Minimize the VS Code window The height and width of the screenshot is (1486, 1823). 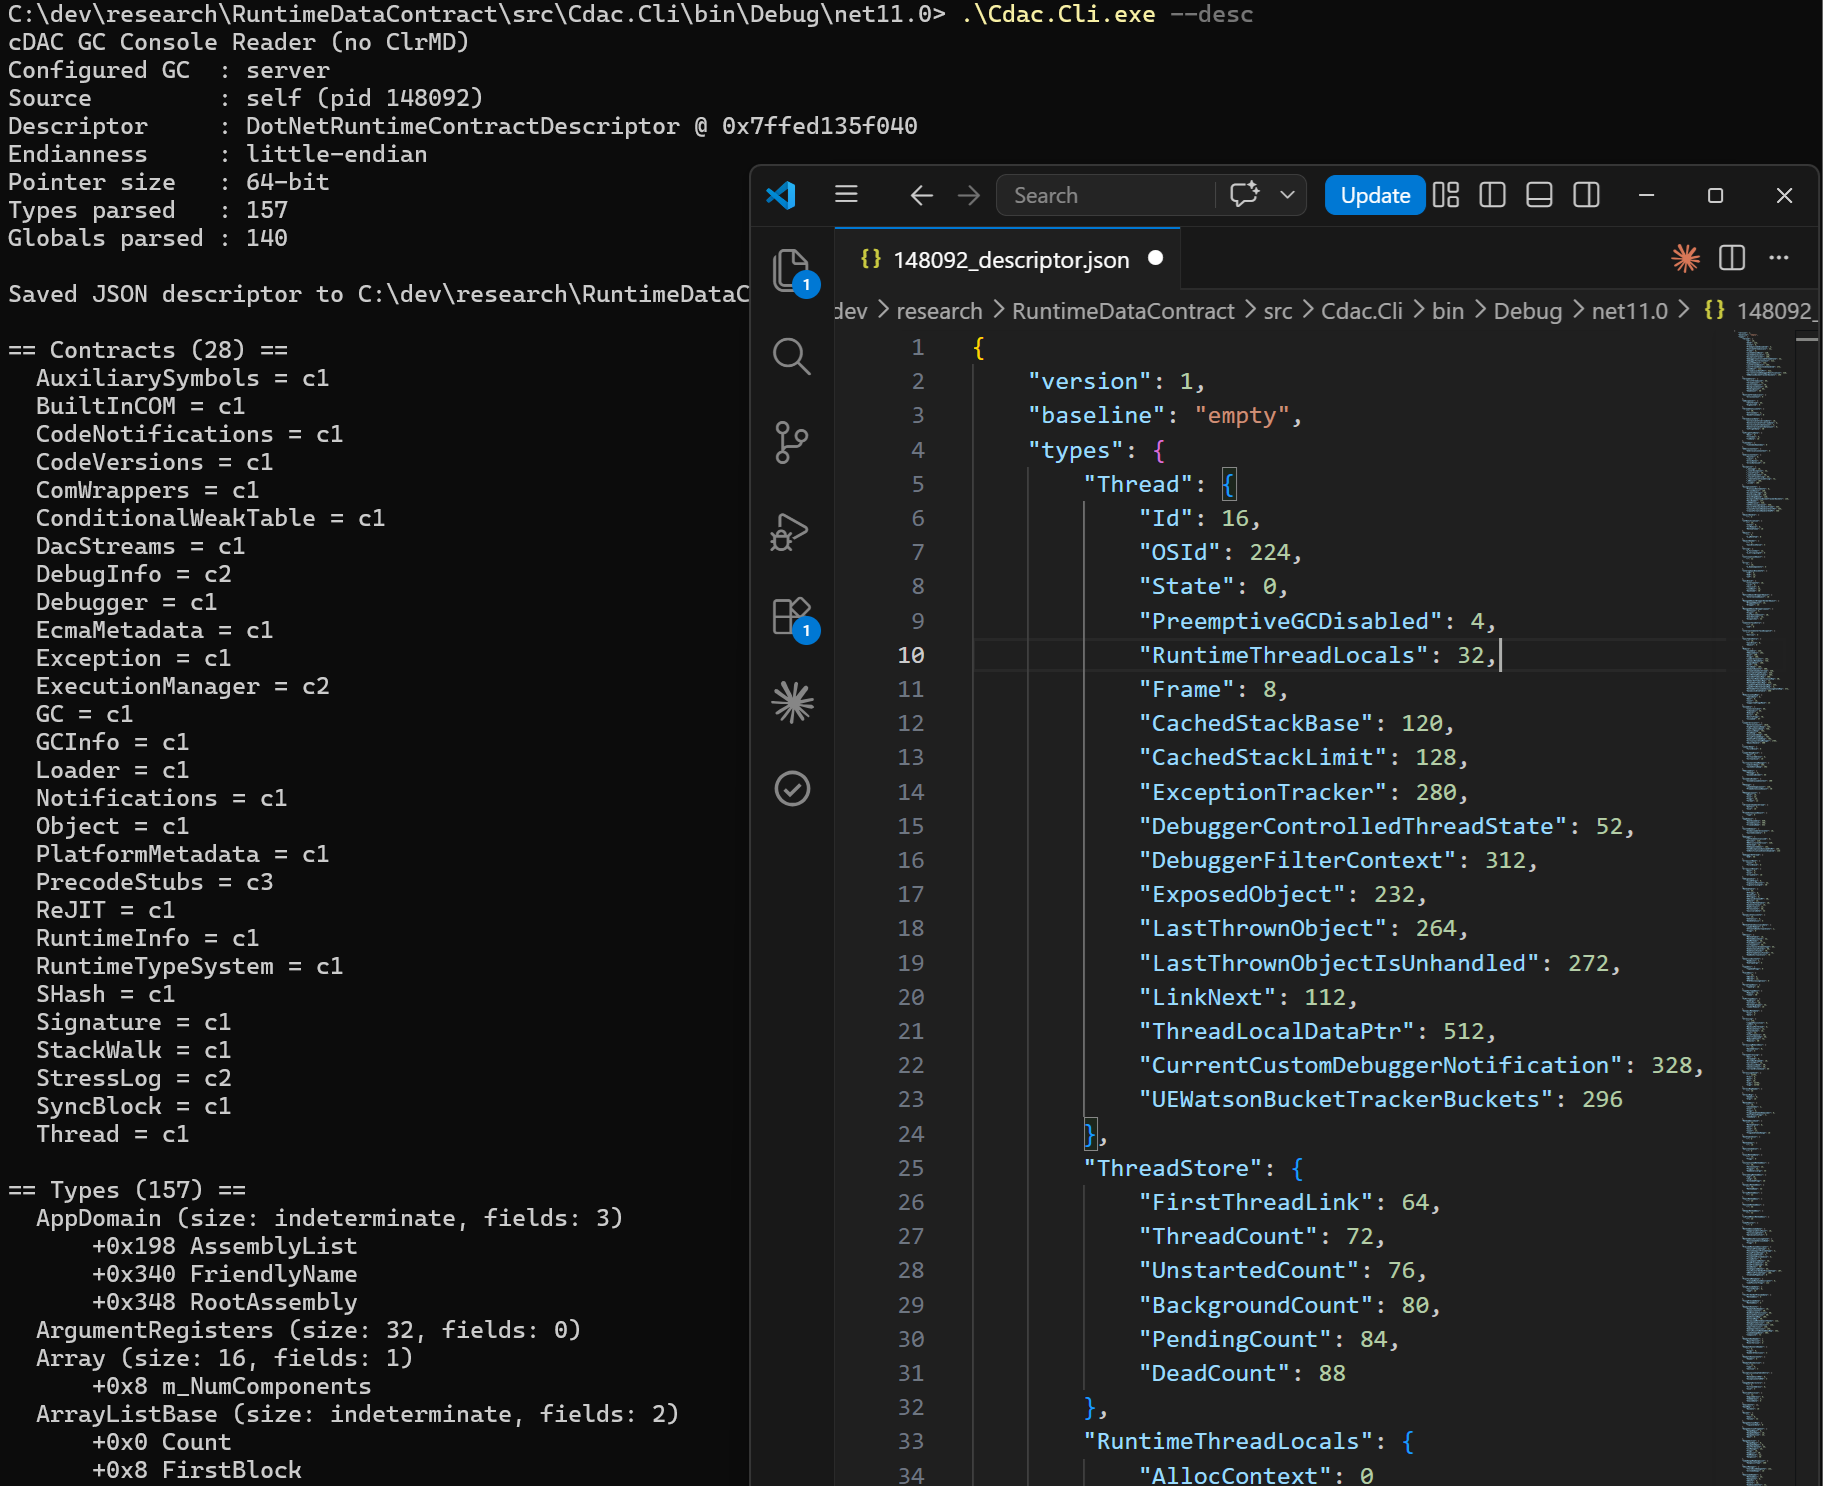[x=1646, y=195]
